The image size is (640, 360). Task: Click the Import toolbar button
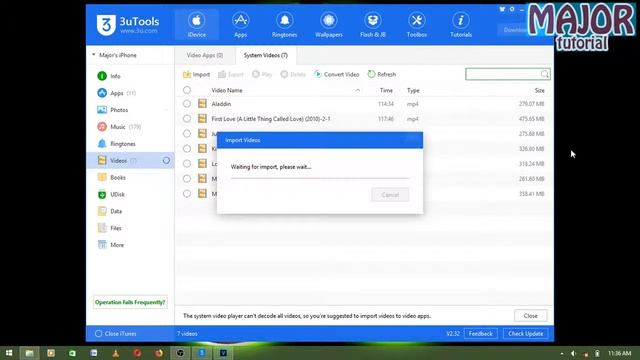point(196,74)
